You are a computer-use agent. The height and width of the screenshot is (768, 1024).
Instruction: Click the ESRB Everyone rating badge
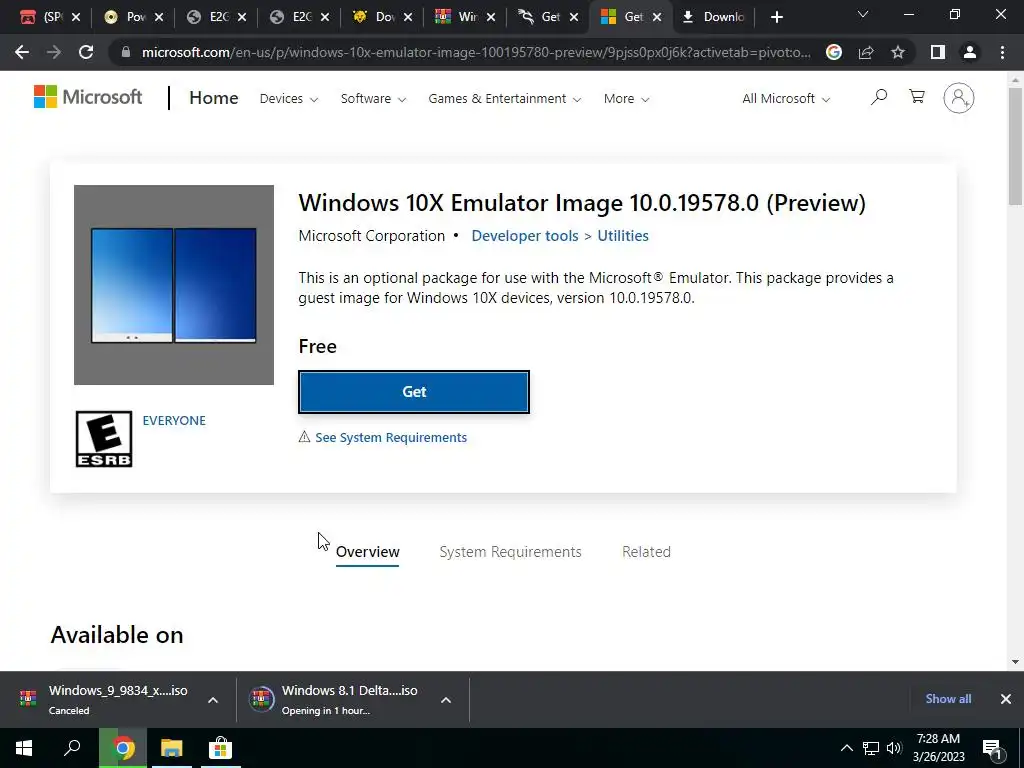coord(104,439)
